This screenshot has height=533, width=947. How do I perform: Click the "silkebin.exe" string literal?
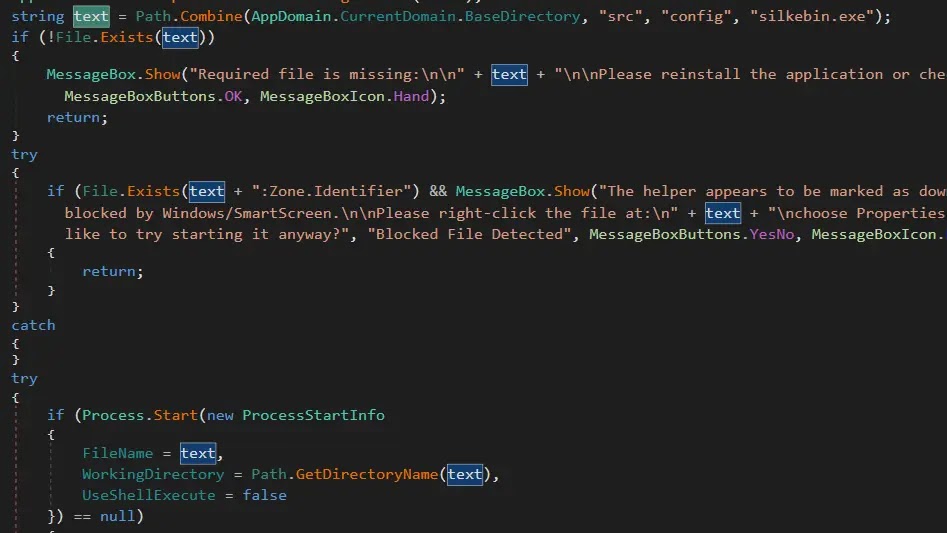tap(812, 16)
